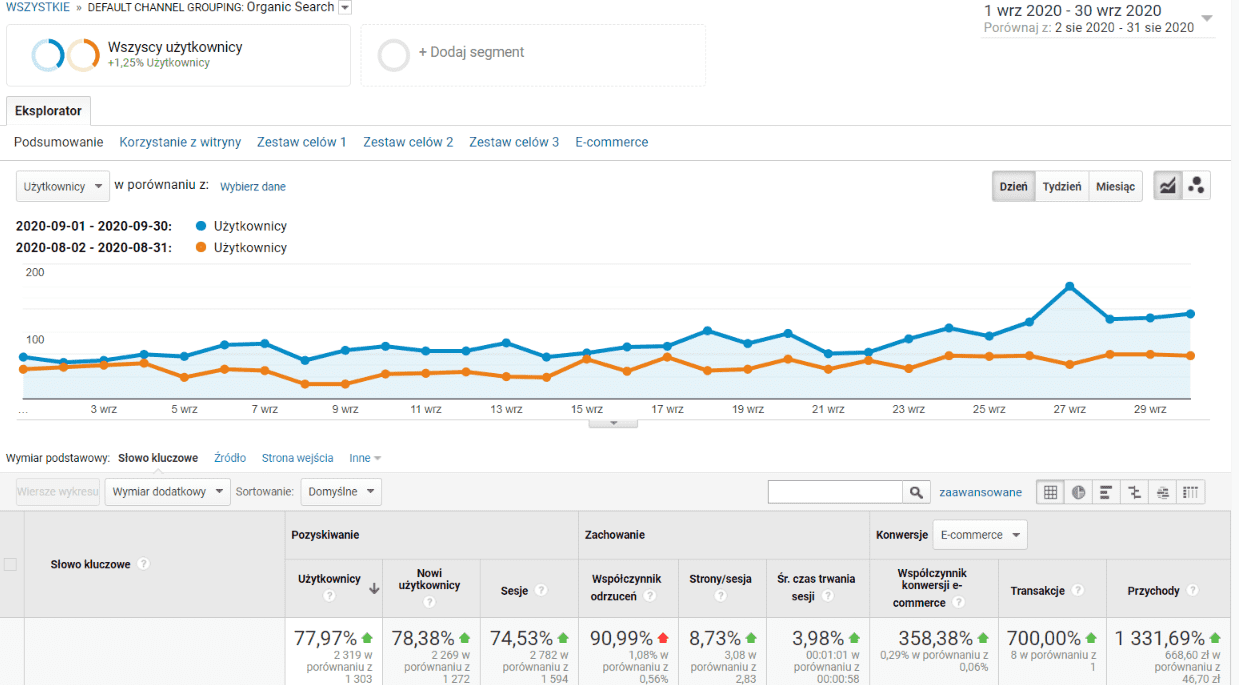Select the default data table view icon
1239x685 pixels.
pyautogui.click(x=1050, y=491)
